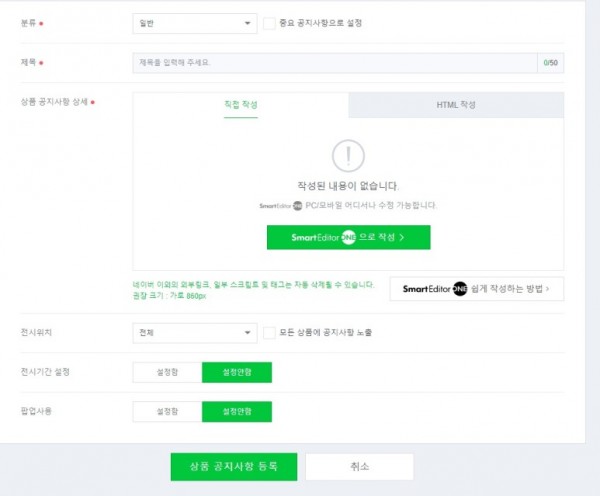
Task: Click the arrow of 분류 dropdown
Action: point(248,23)
